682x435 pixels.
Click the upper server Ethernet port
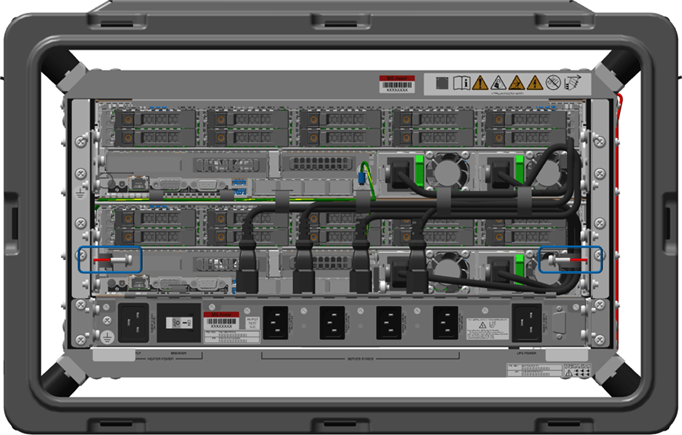coord(139,183)
